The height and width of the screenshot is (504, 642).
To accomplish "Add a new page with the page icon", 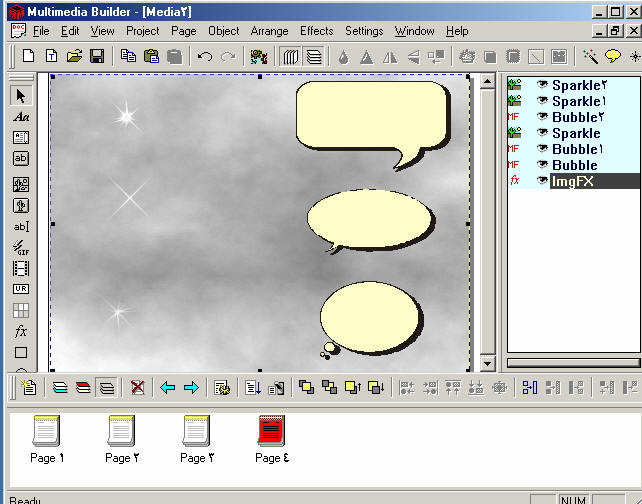I will pyautogui.click(x=29, y=387).
